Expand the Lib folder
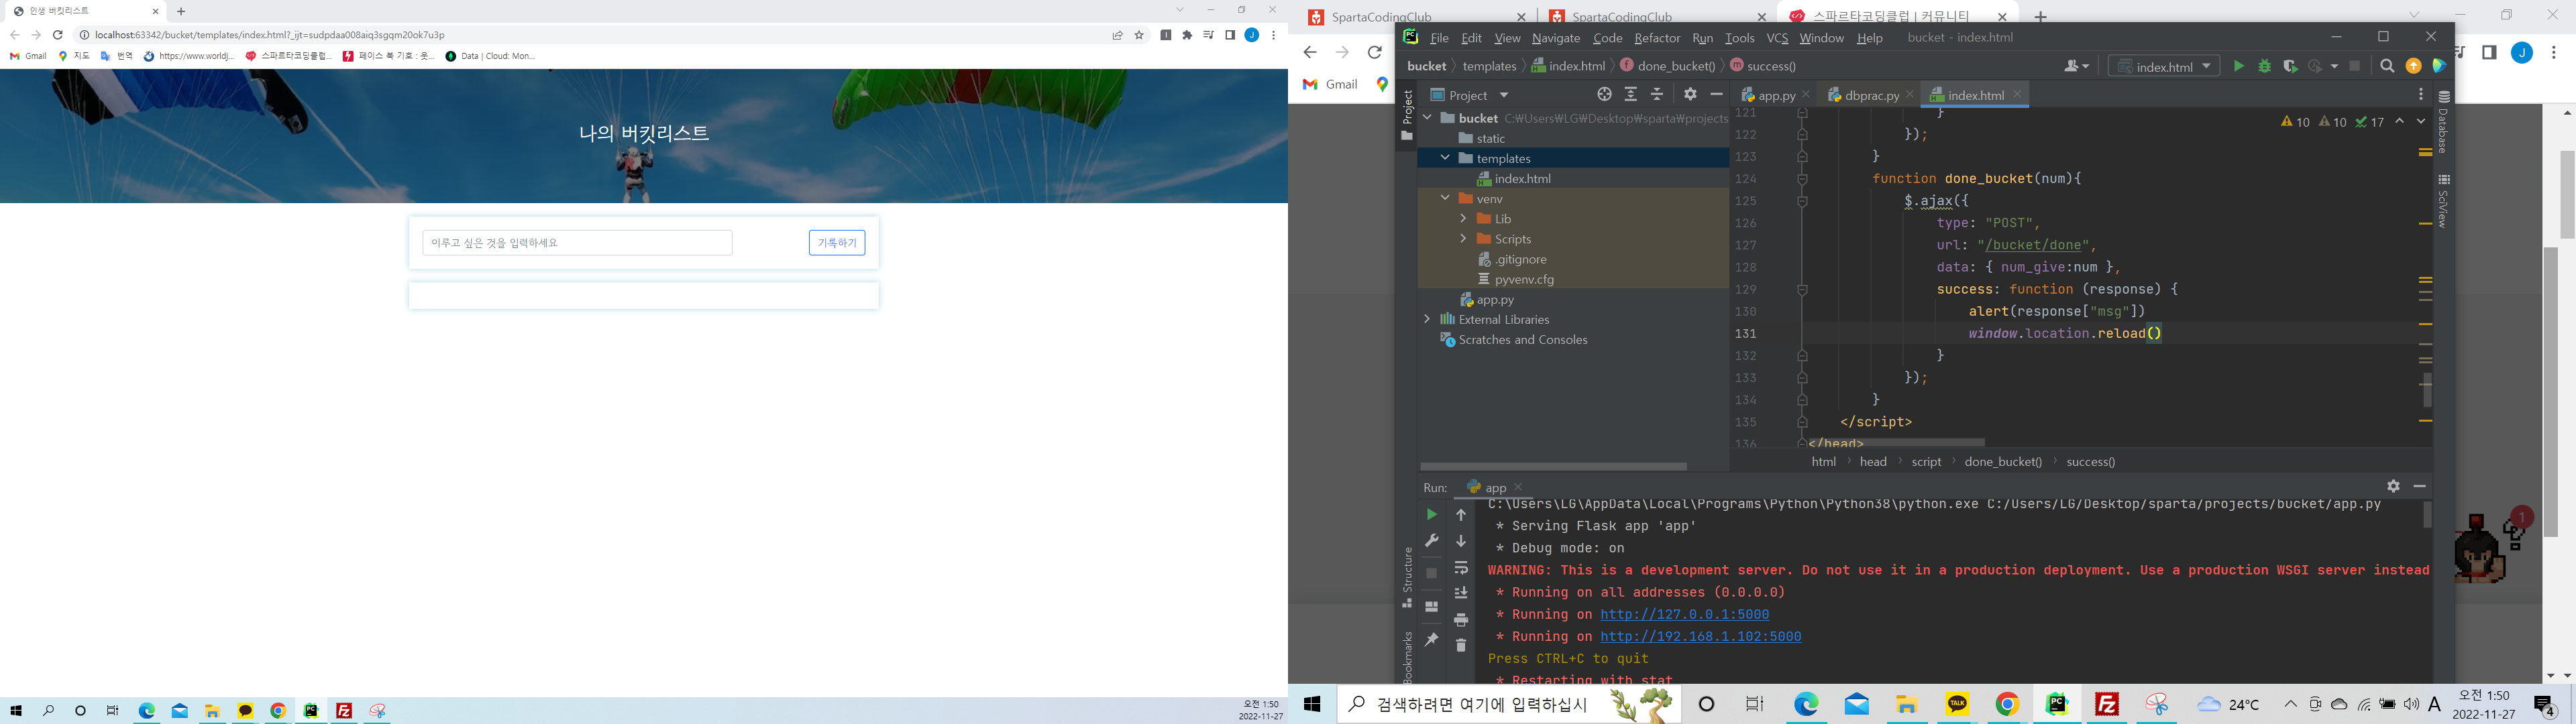The width and height of the screenshot is (2576, 724). (1463, 218)
